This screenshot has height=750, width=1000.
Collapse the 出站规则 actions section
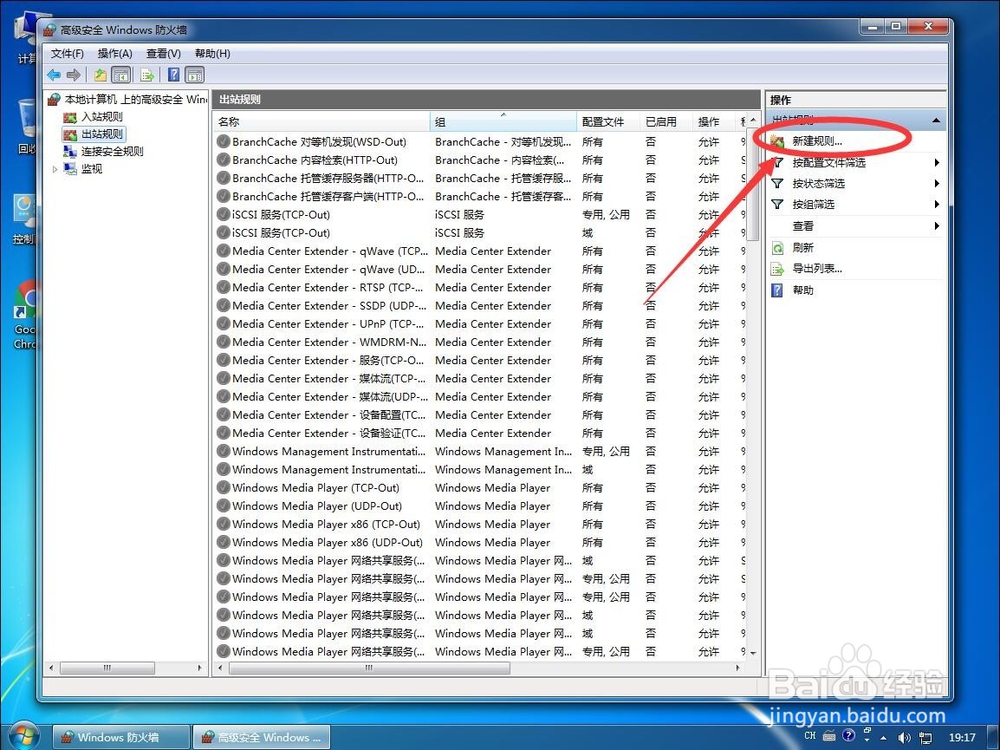pos(935,120)
